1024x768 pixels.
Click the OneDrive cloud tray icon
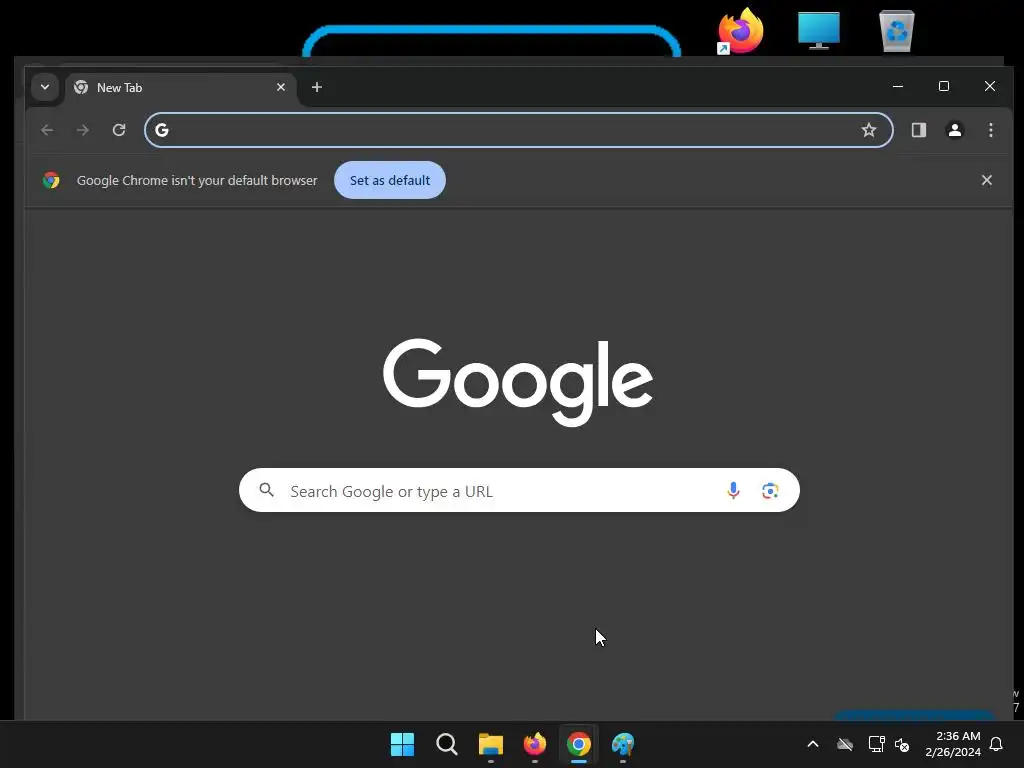point(845,744)
